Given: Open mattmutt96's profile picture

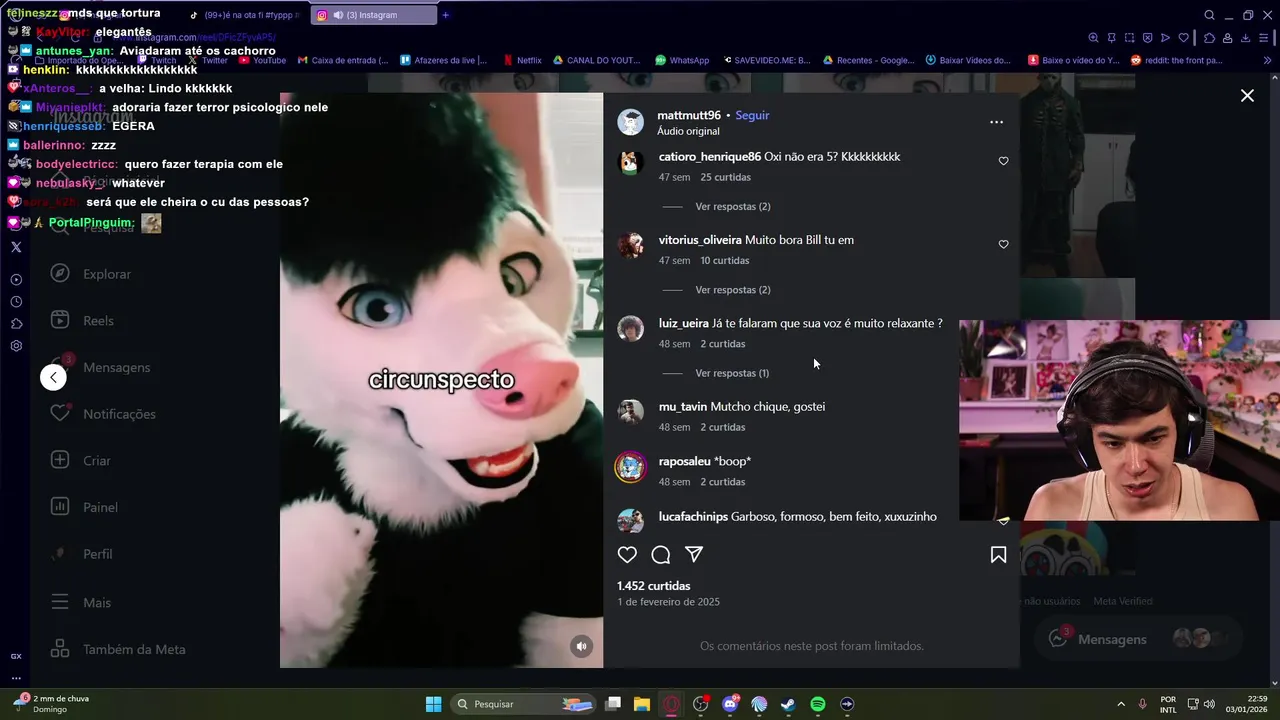Looking at the screenshot, I should (630, 122).
